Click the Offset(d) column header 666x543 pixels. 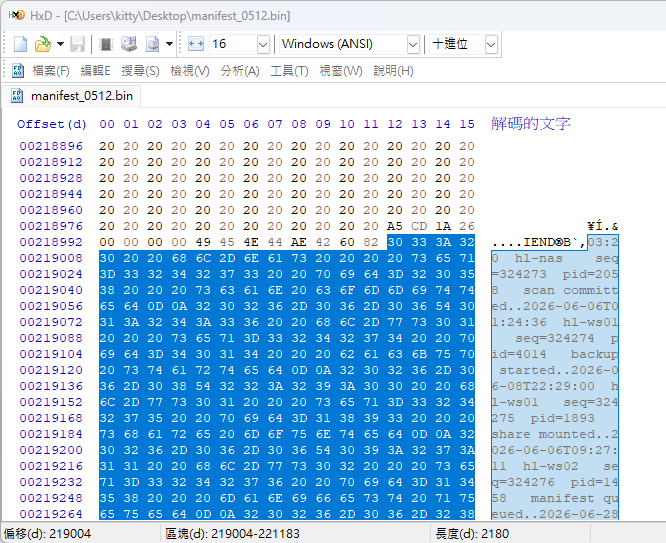pos(52,124)
